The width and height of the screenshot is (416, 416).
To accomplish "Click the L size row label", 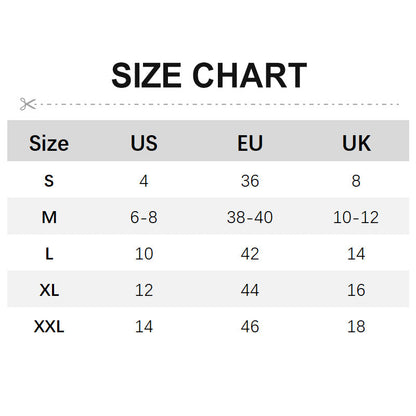I will tap(49, 254).
